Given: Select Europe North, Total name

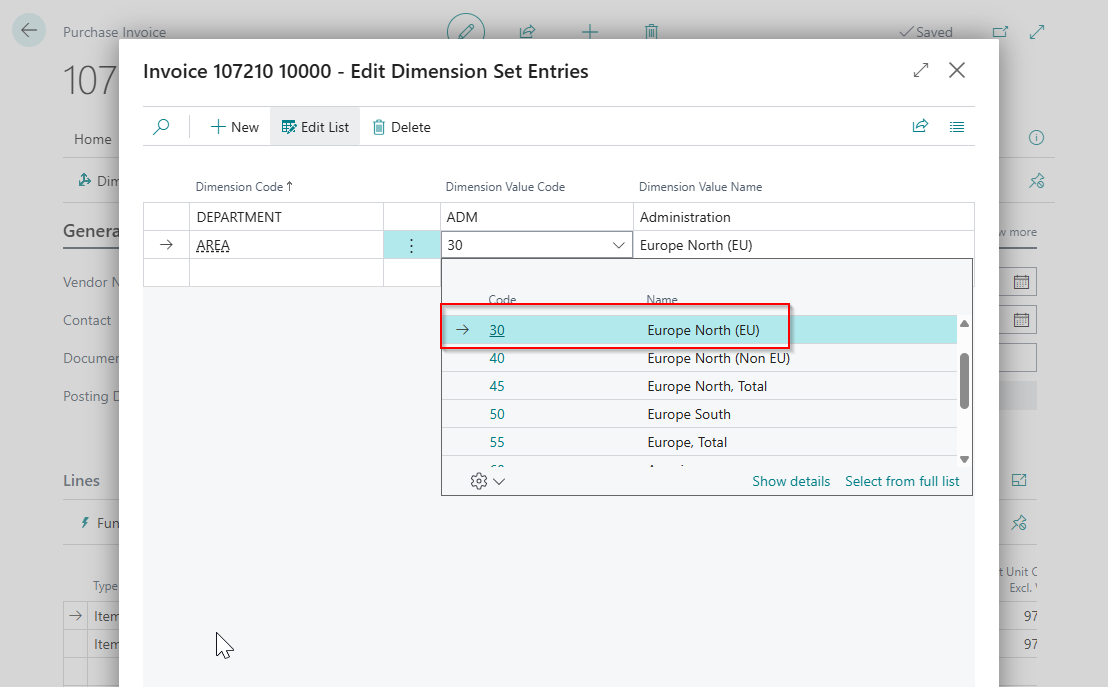Looking at the screenshot, I should [x=707, y=387].
